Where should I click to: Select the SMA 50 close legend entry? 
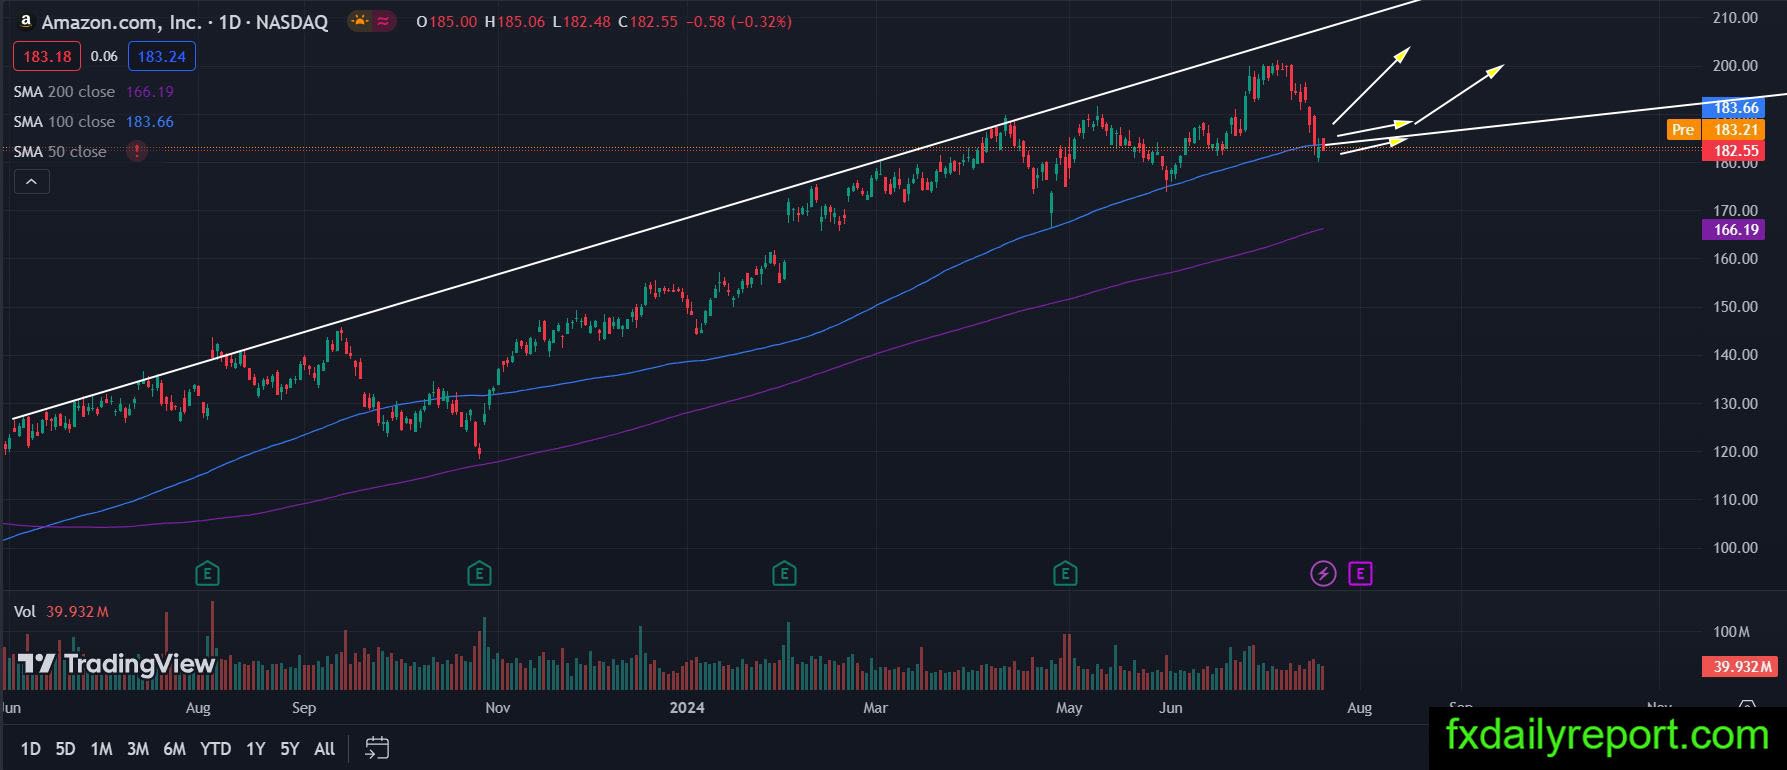[x=60, y=152]
